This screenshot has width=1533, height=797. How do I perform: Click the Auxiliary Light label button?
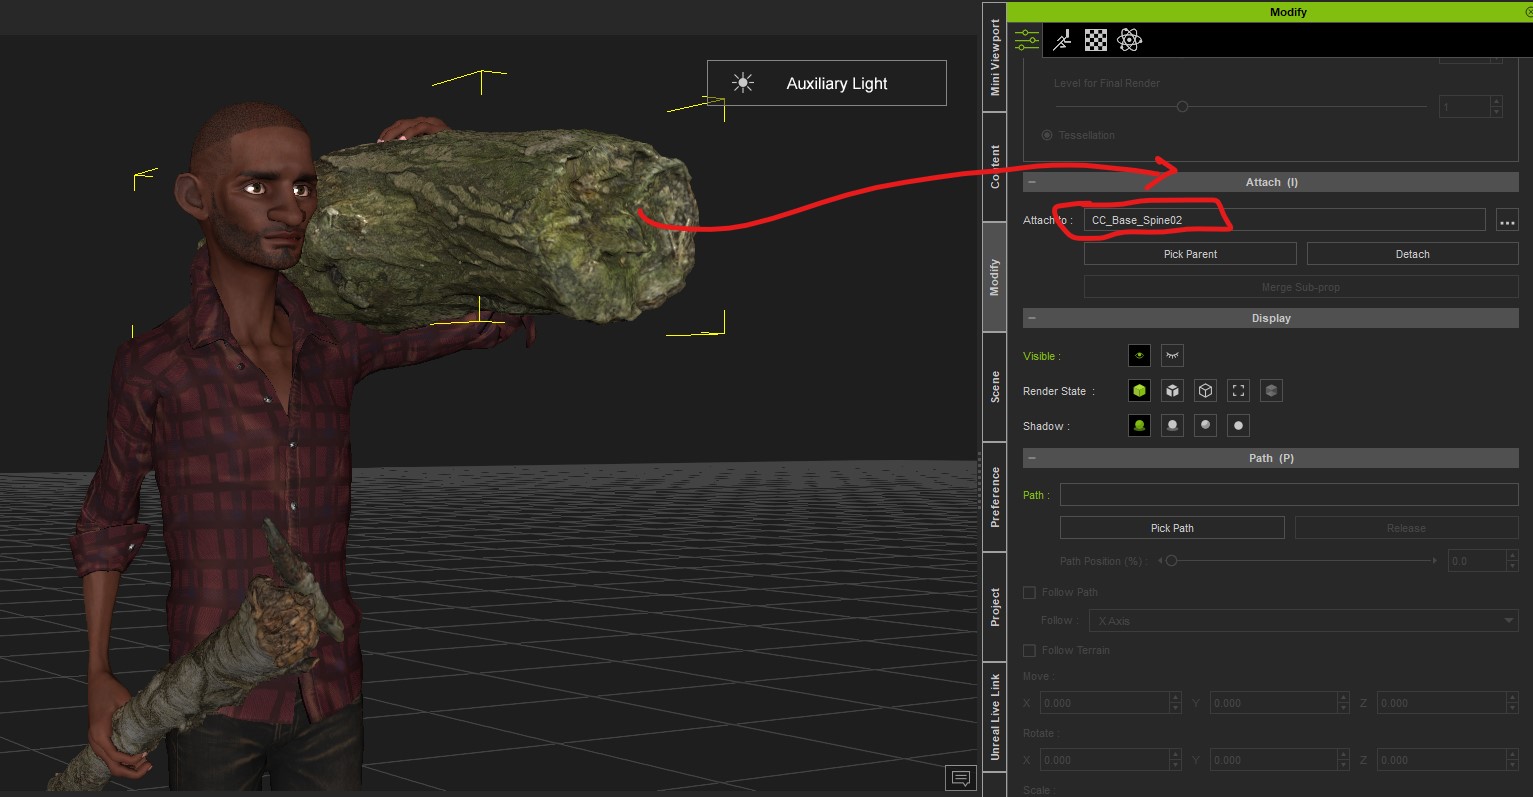point(826,83)
